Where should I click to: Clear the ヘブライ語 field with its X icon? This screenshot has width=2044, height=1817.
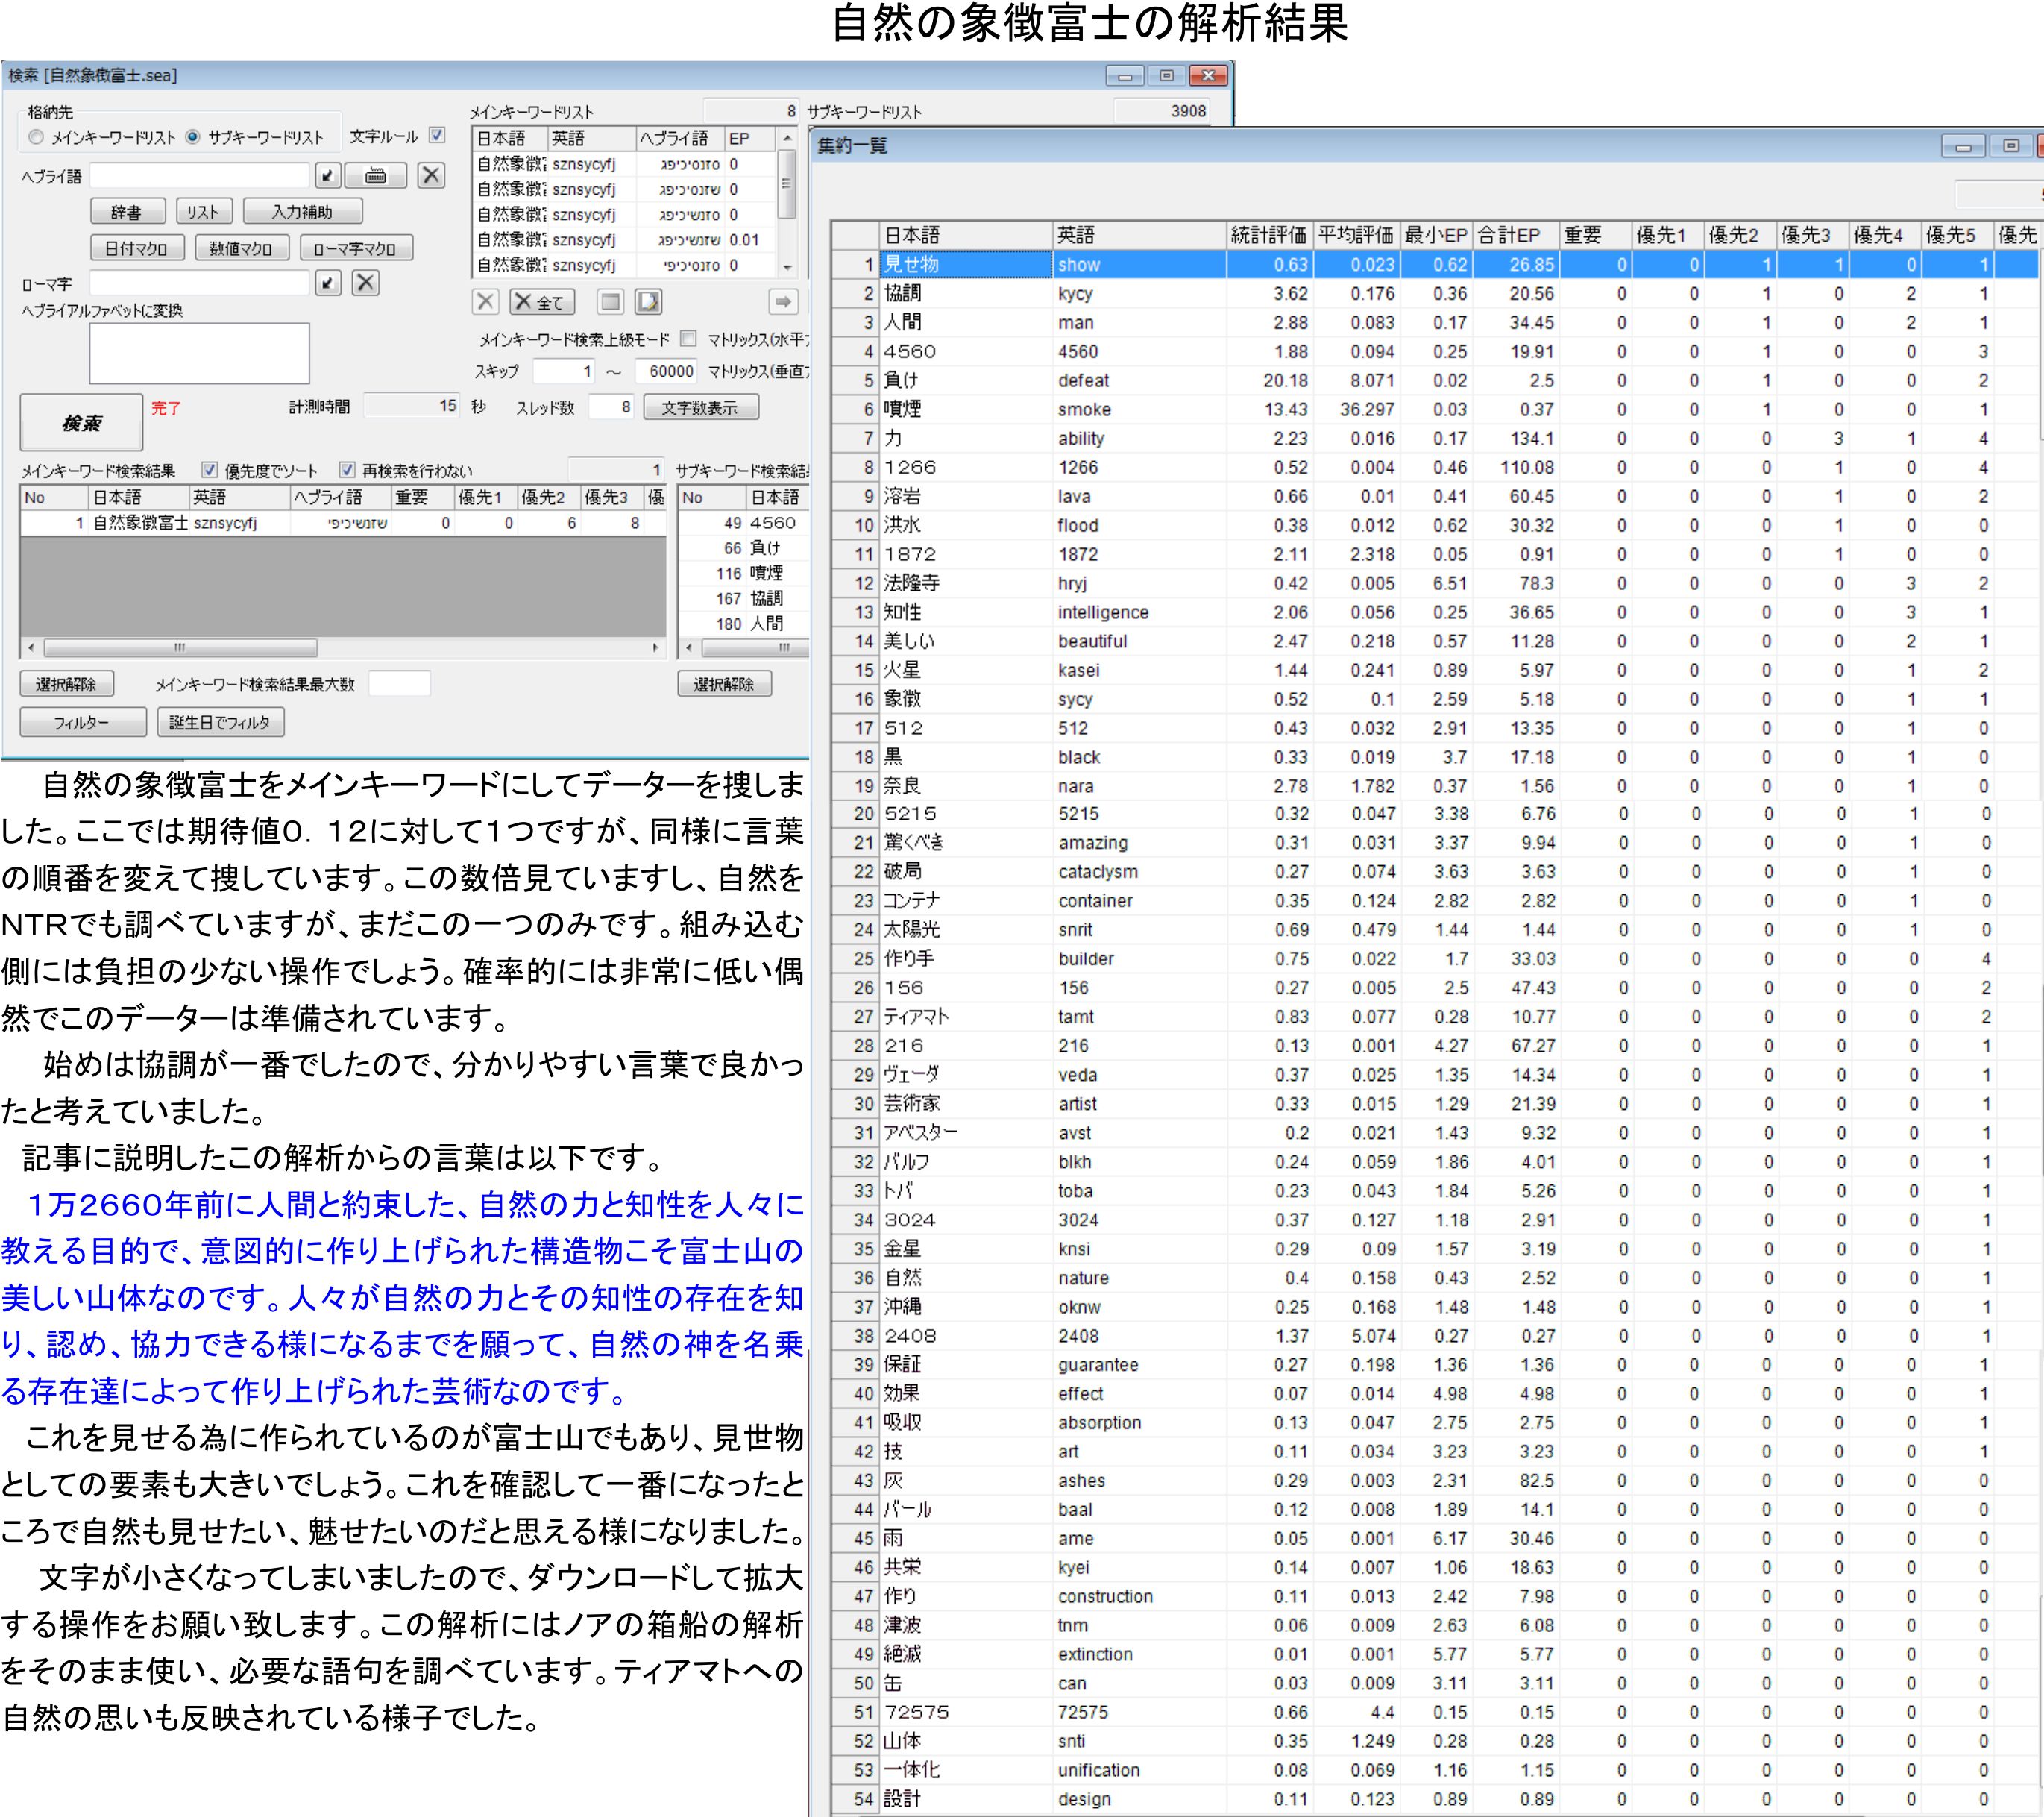click(431, 176)
